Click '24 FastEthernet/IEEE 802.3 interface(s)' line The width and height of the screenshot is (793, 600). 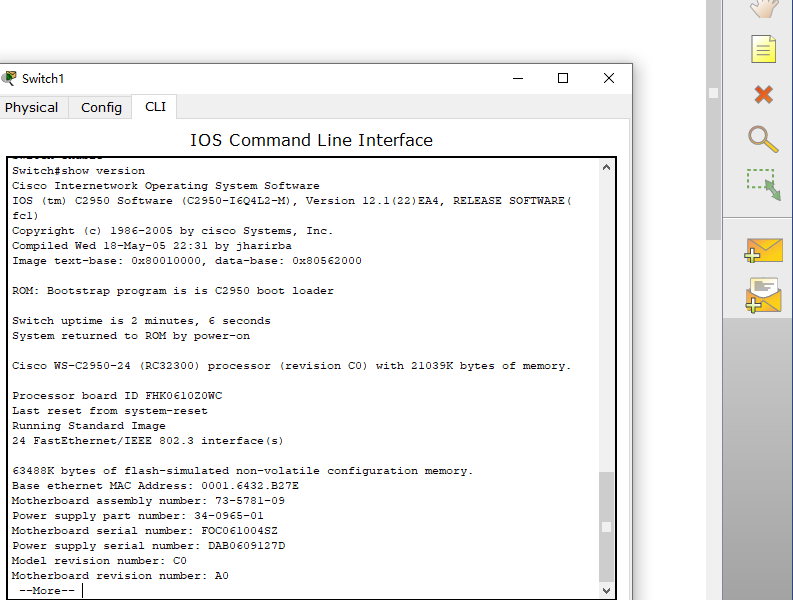[x=148, y=441]
